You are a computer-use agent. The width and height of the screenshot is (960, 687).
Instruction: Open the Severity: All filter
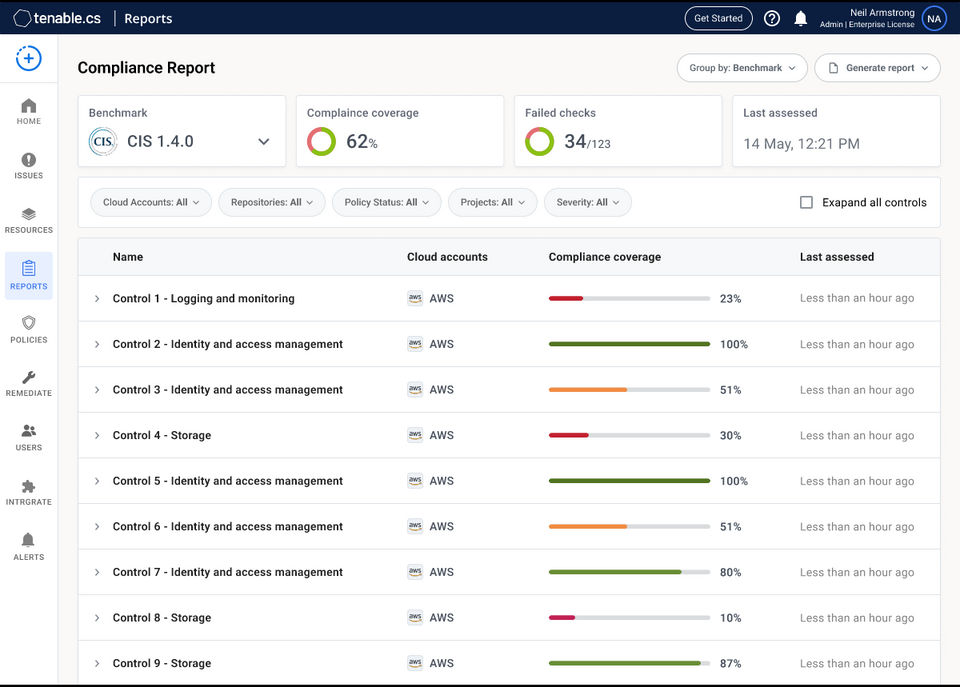[587, 202]
